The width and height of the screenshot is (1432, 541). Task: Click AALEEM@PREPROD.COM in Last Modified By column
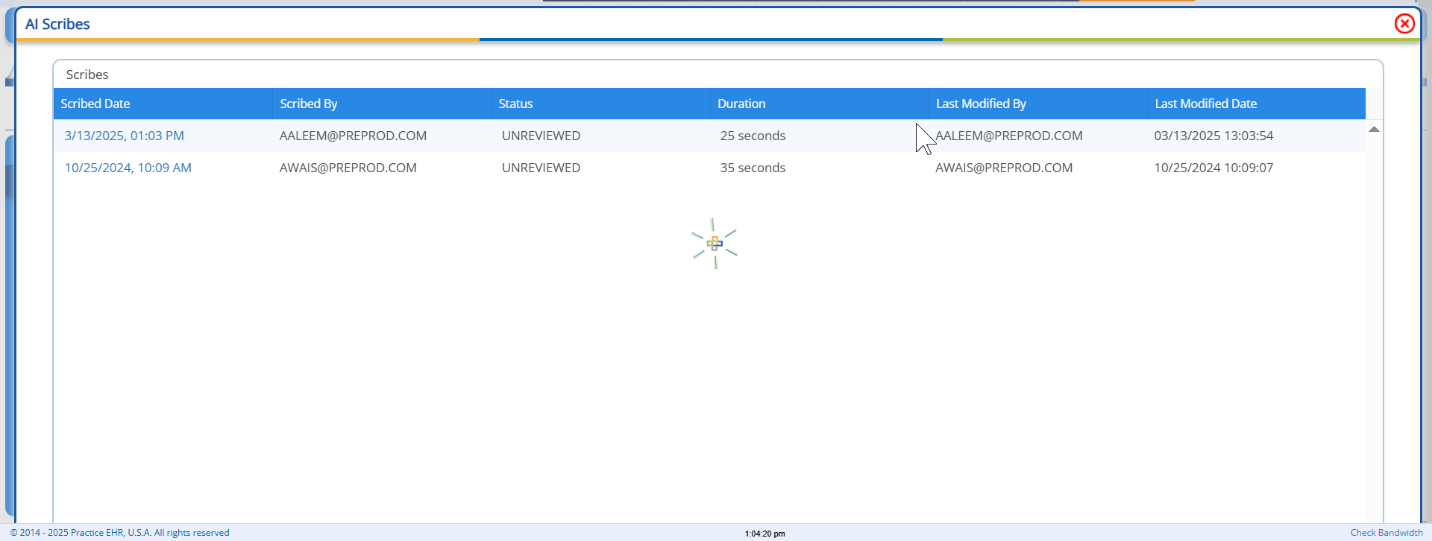tap(1009, 136)
